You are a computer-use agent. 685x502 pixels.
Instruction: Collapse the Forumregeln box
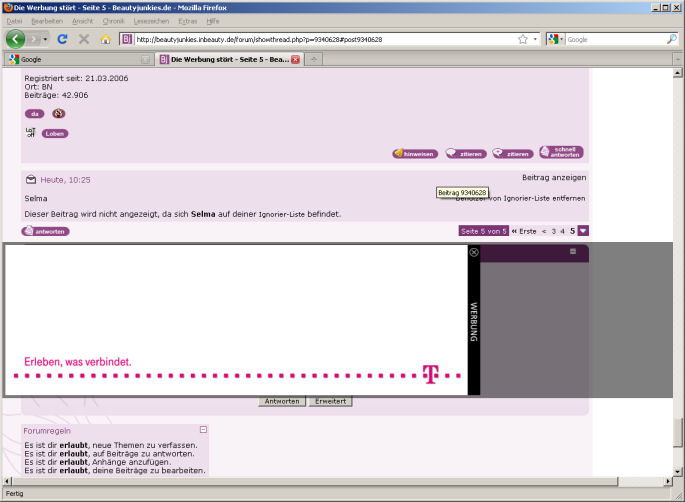click(x=203, y=430)
